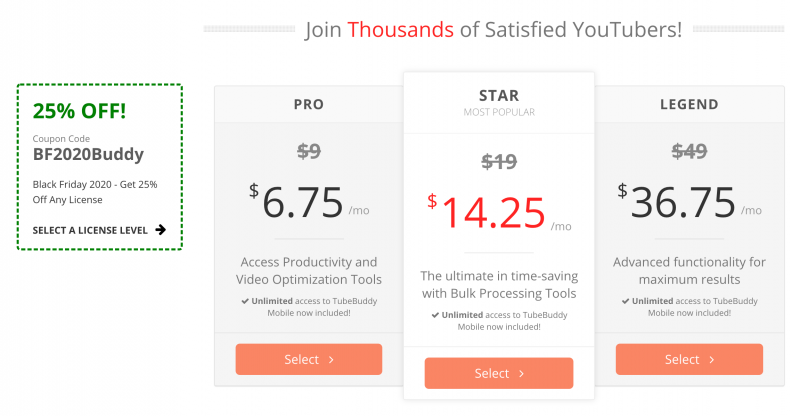Click the red $14.25 STAR price

point(493,212)
